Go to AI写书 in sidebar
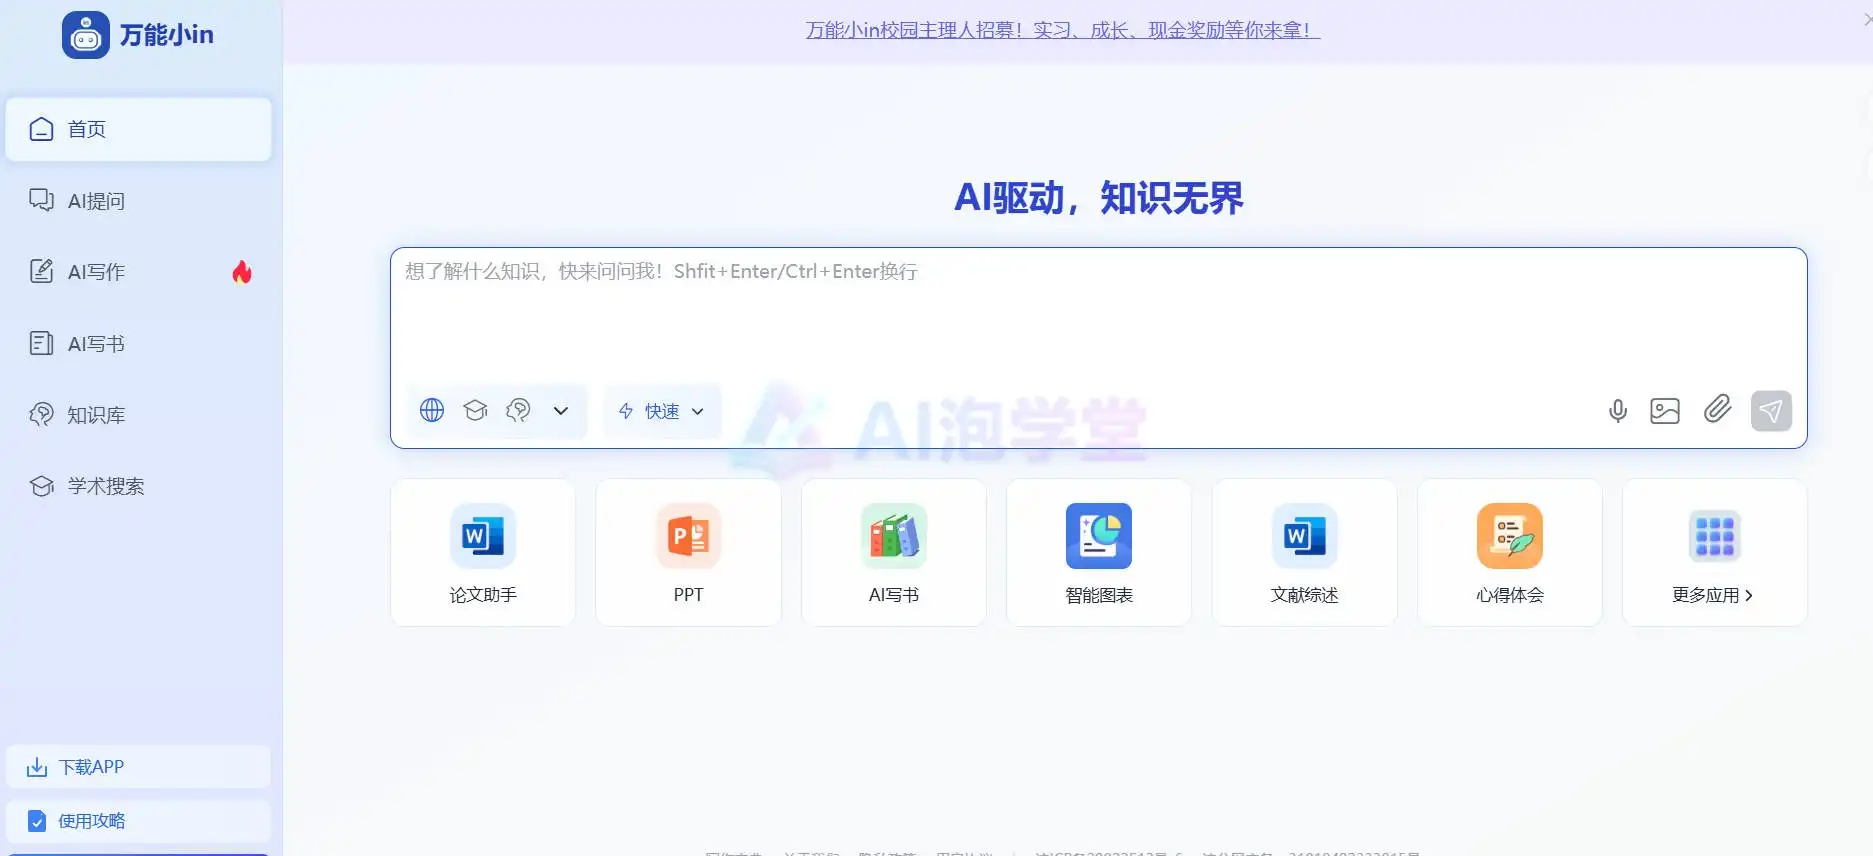This screenshot has height=856, width=1873. pyautogui.click(x=139, y=344)
